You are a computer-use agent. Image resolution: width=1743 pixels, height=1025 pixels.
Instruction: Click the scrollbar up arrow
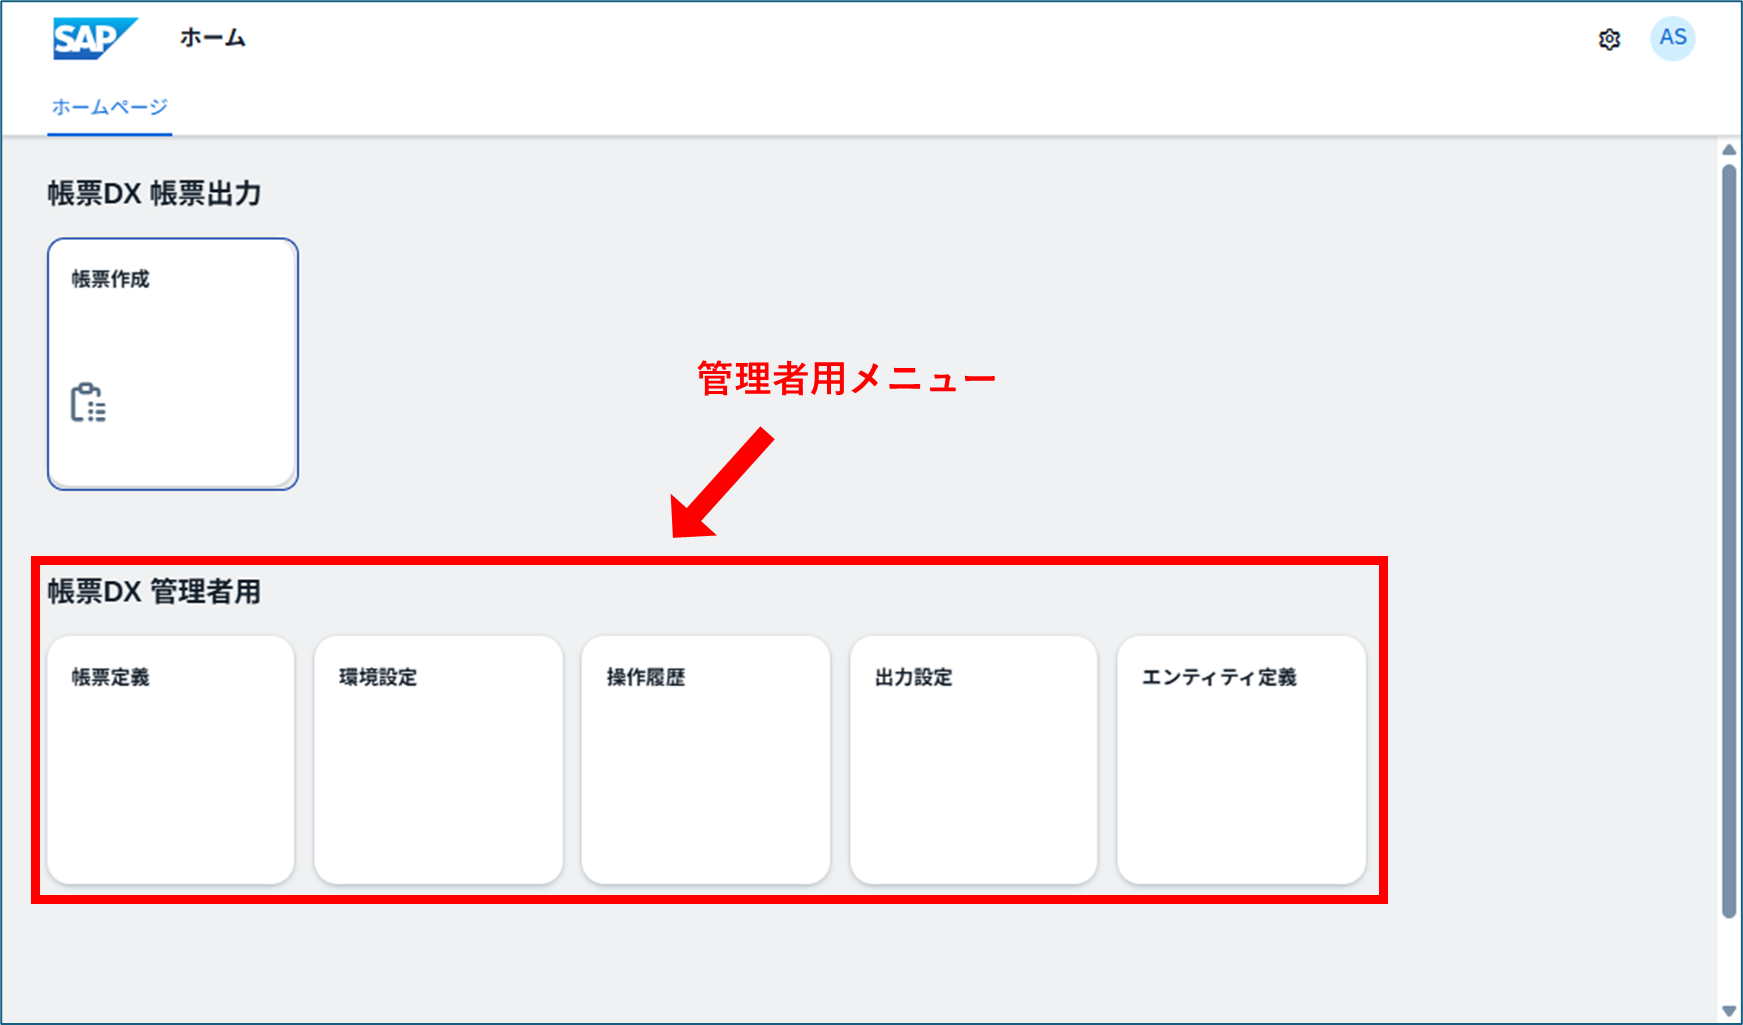point(1729,150)
